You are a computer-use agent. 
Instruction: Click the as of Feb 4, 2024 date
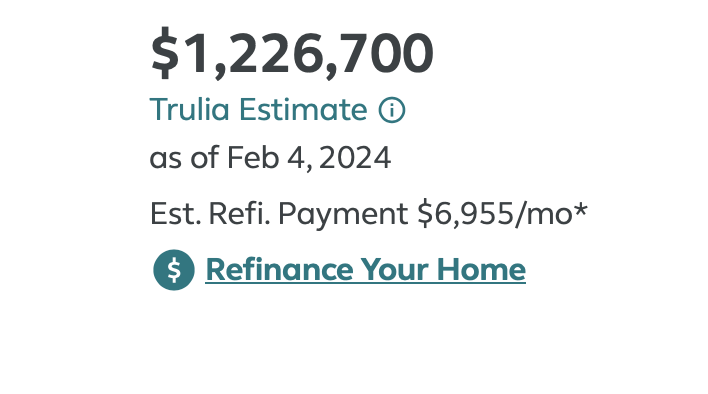pos(270,158)
